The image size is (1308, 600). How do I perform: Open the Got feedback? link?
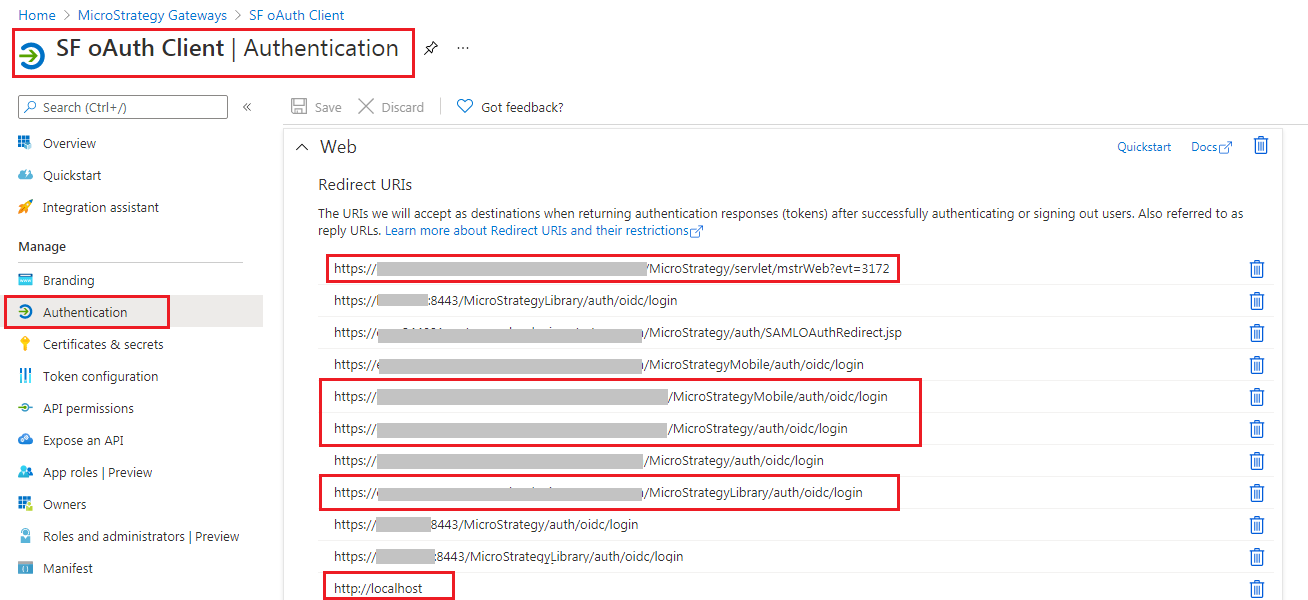(x=510, y=107)
